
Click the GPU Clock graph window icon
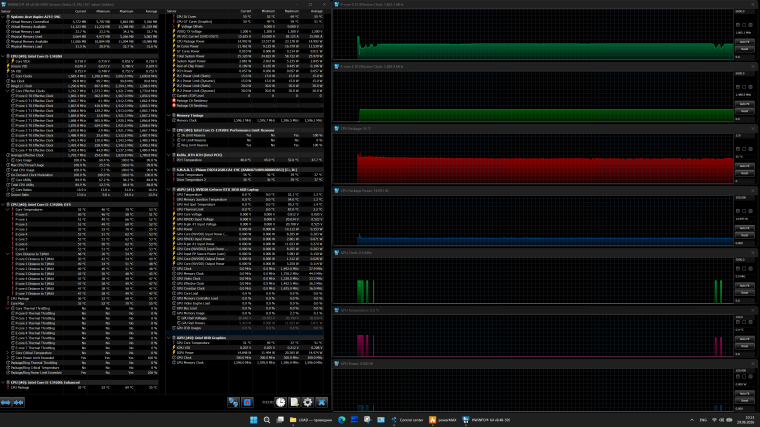click(336, 253)
